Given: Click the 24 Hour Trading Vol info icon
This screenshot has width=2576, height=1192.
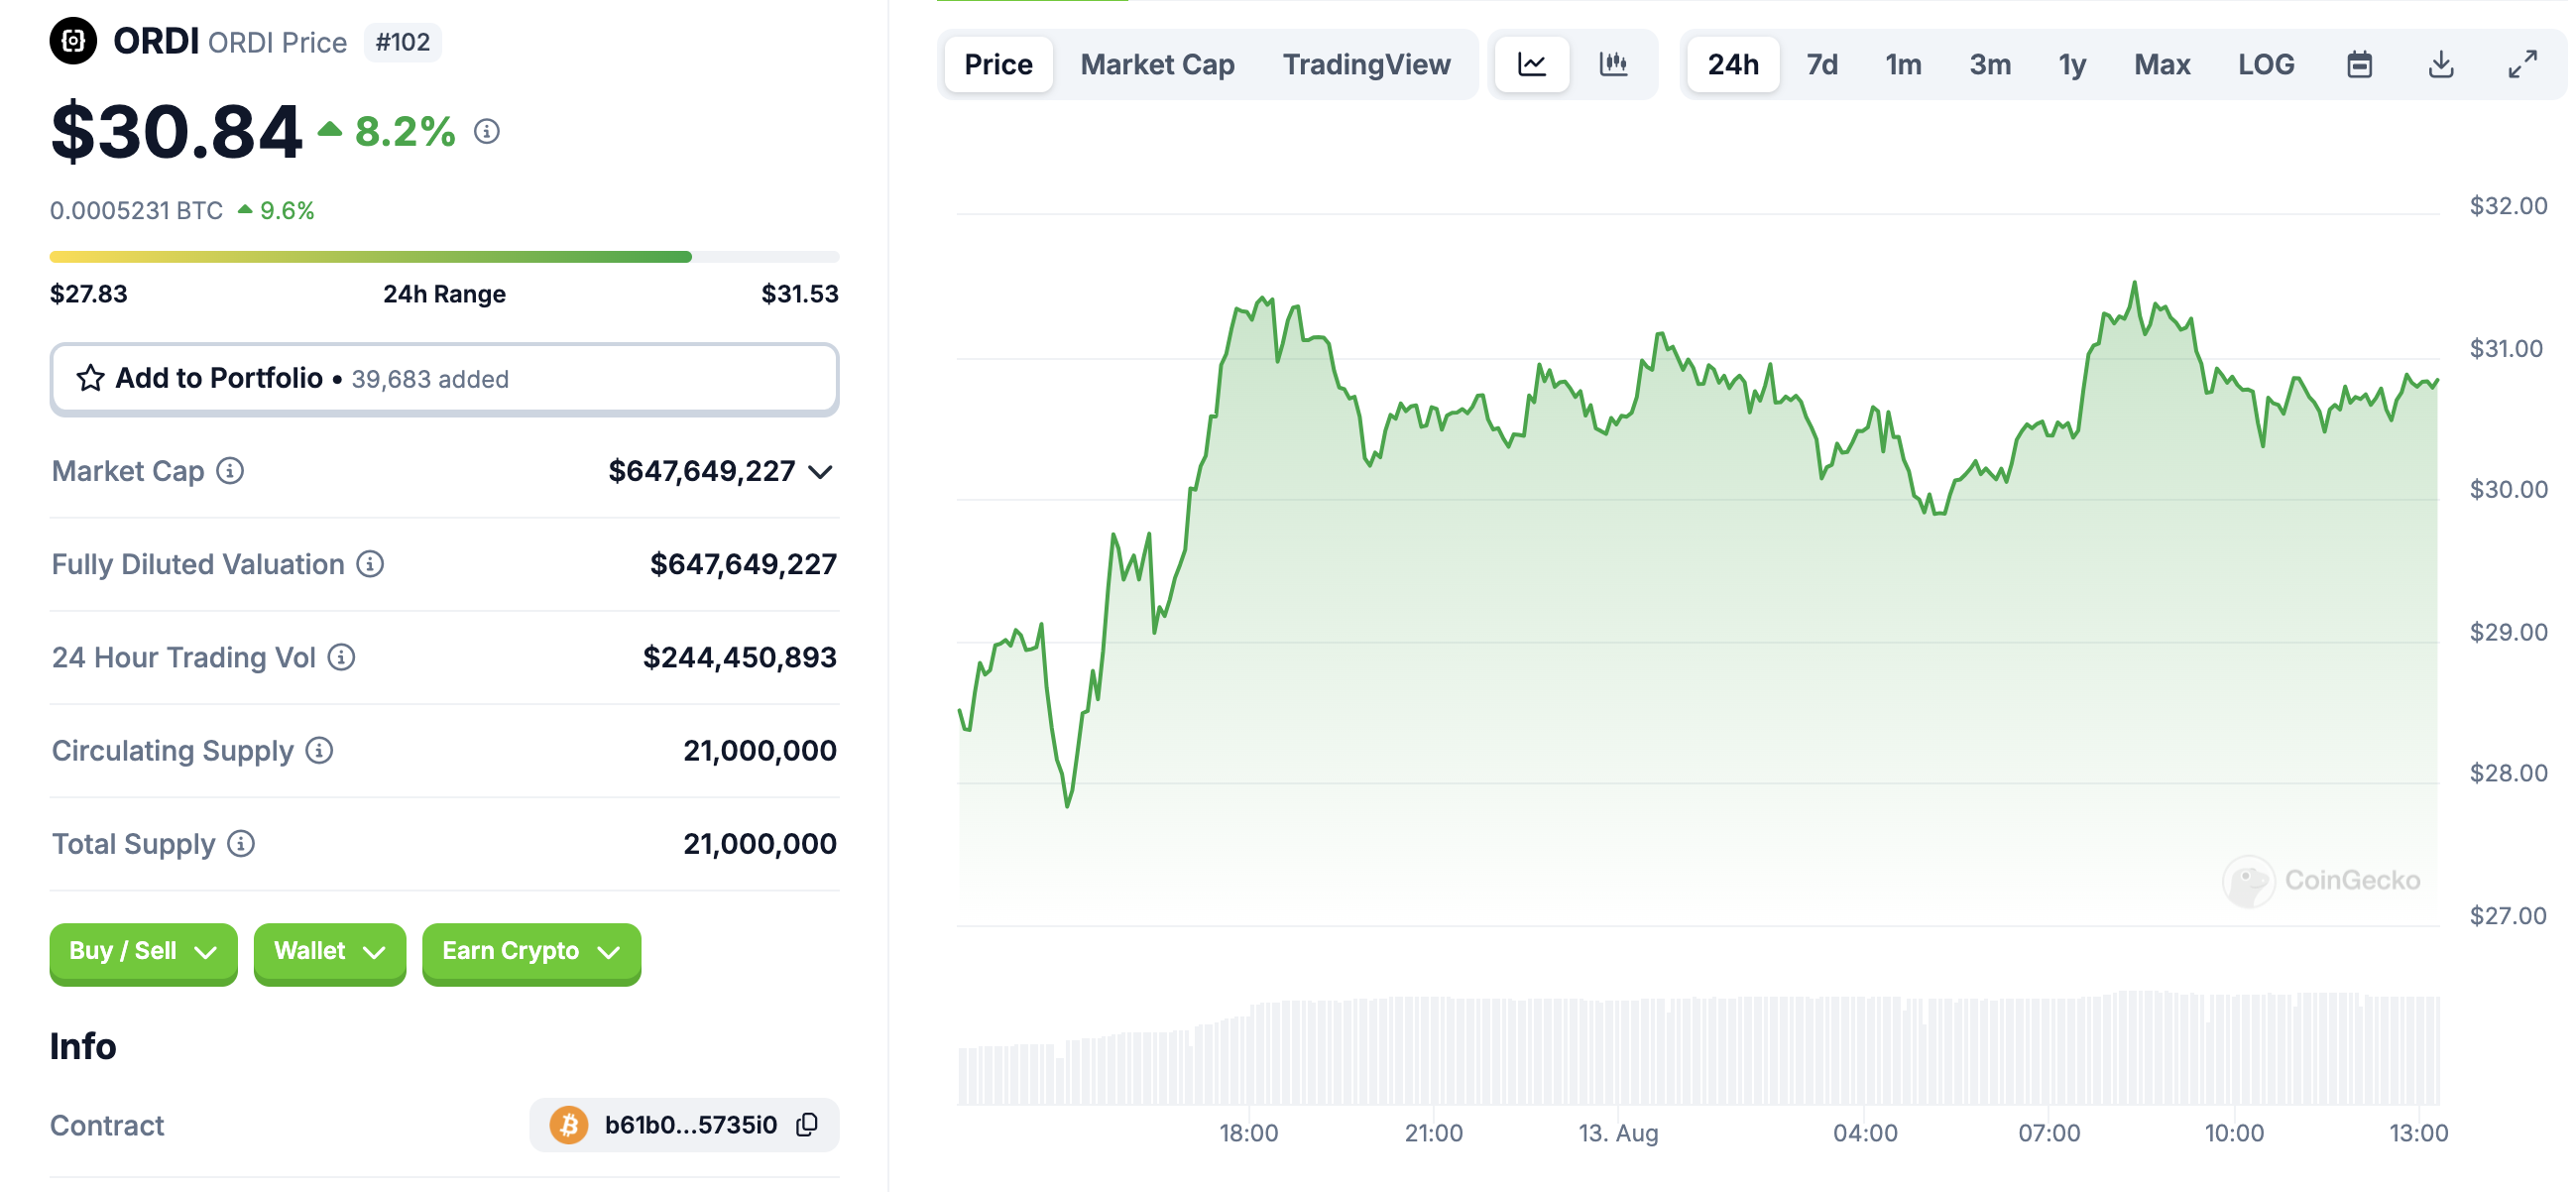Looking at the screenshot, I should tap(342, 657).
